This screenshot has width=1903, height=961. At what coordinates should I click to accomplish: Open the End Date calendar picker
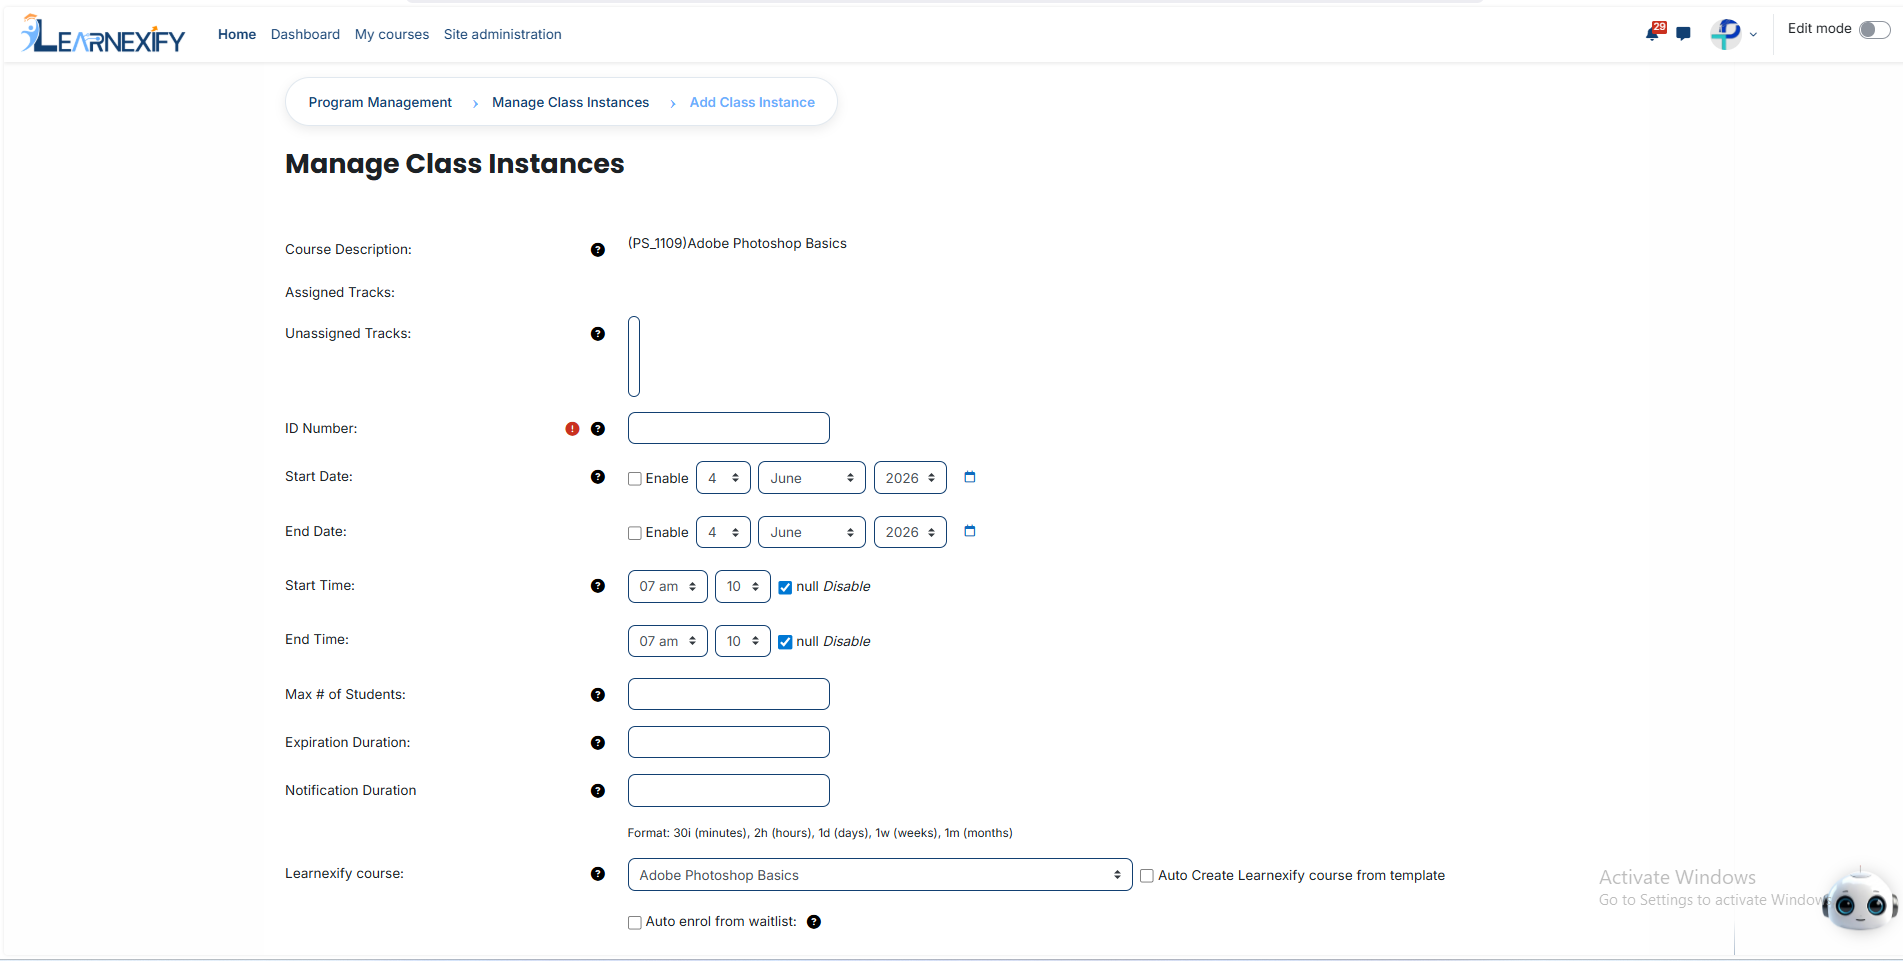[969, 531]
